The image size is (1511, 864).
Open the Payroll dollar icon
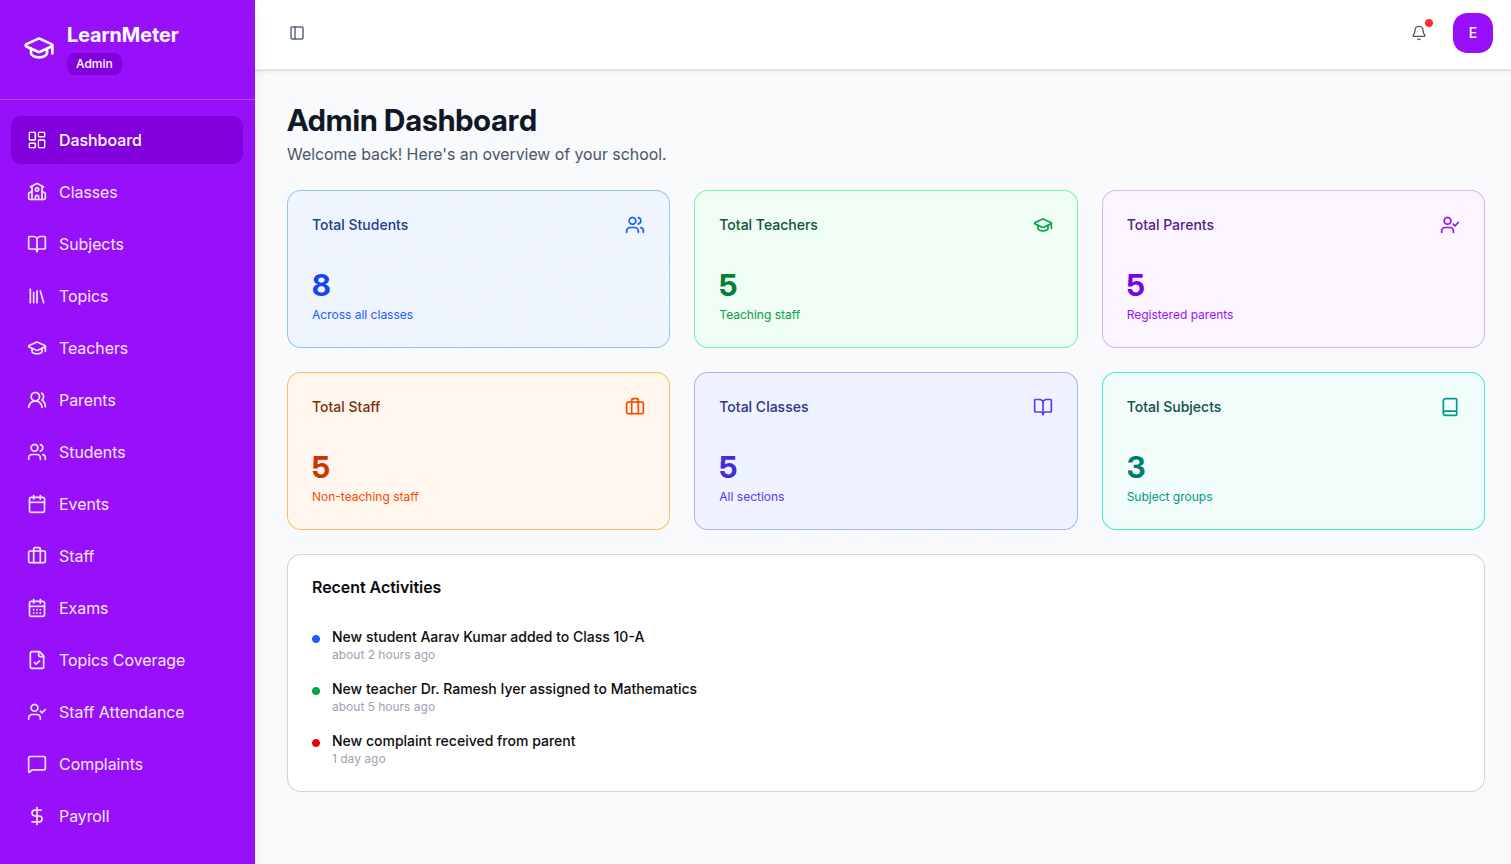[x=37, y=816]
